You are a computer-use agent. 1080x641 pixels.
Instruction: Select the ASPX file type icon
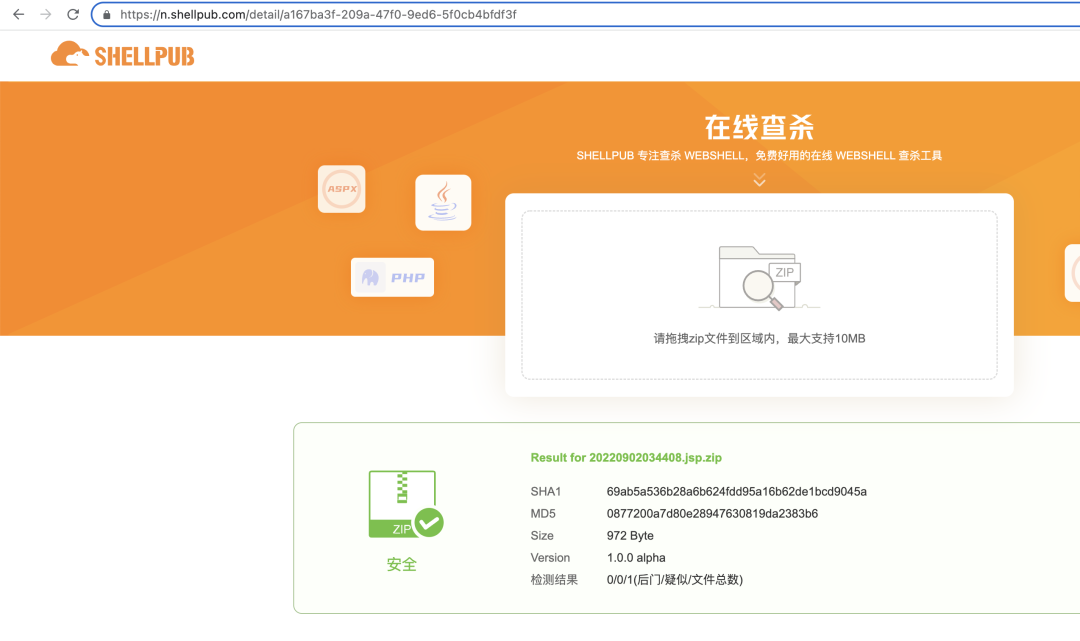342,189
